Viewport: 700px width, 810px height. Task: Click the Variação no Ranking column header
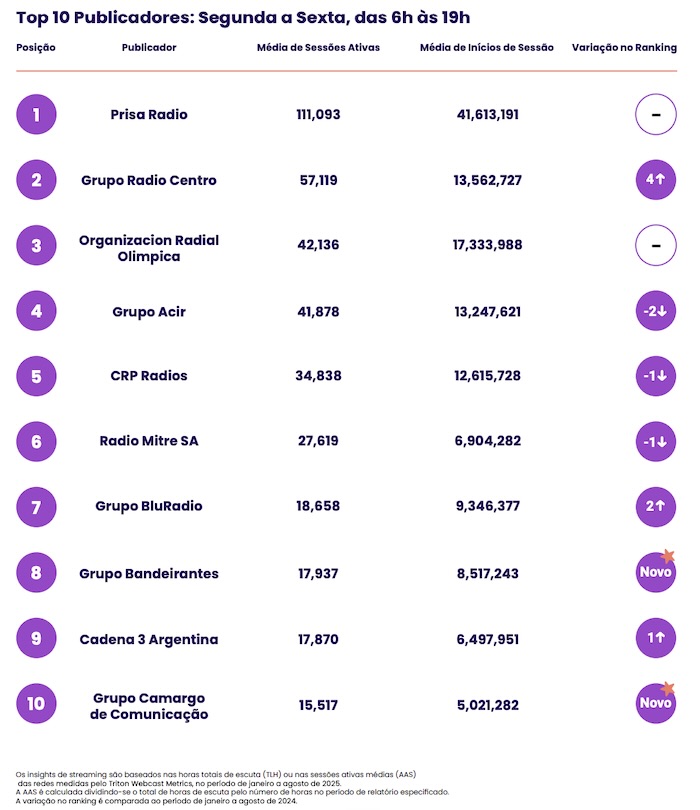click(x=624, y=48)
